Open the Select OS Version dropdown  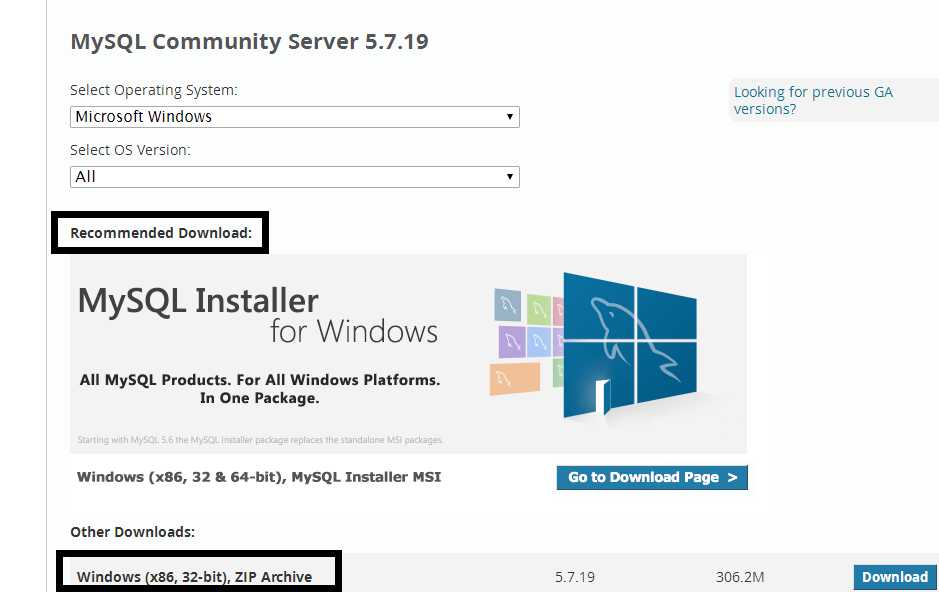tap(295, 177)
